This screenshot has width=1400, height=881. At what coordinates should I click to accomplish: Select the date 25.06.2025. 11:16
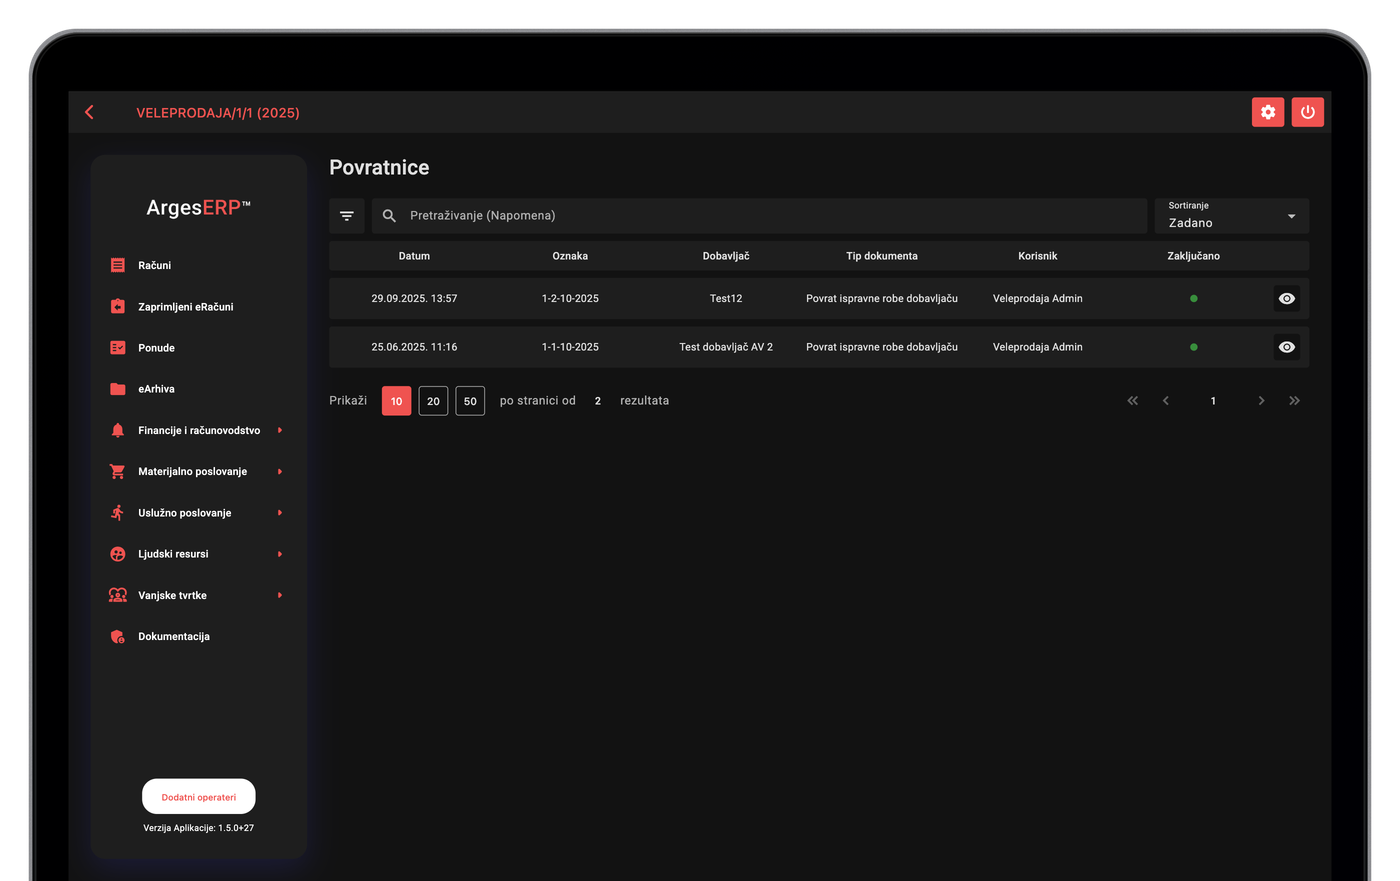(x=414, y=347)
